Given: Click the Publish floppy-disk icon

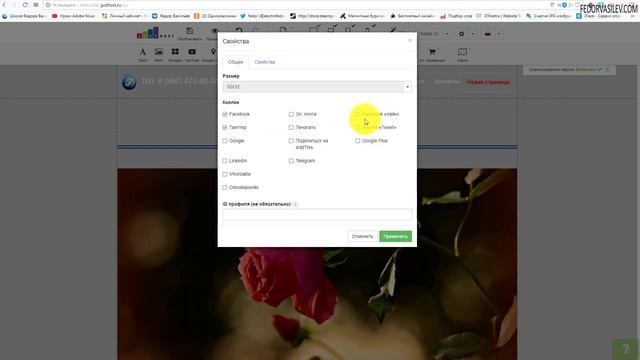Looking at the screenshot, I should coord(190,31).
